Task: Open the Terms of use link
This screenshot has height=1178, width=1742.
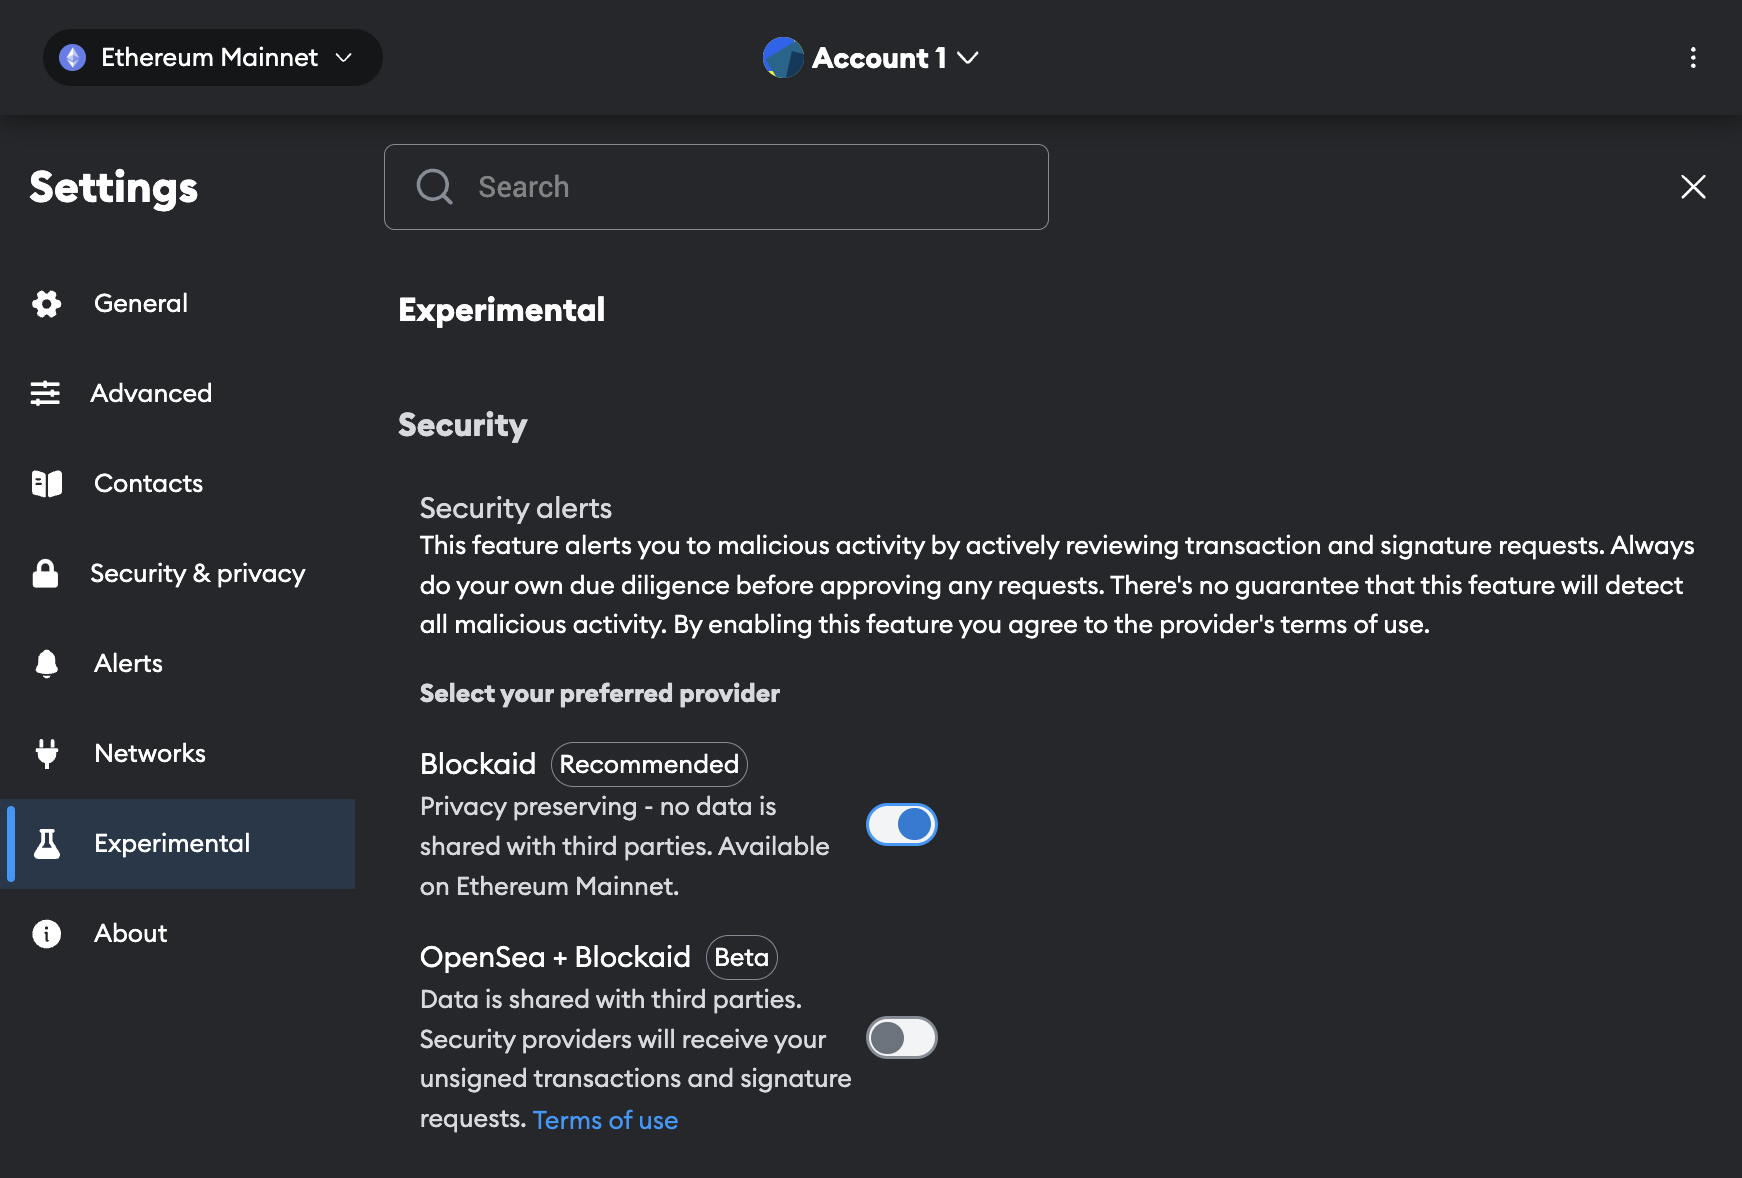Action: click(x=605, y=1120)
